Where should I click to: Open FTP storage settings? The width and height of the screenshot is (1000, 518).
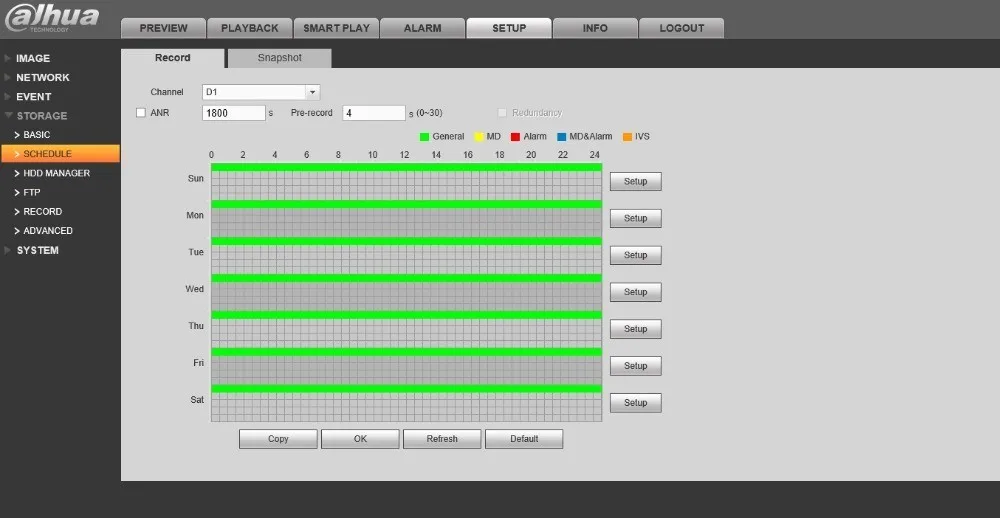(x=32, y=192)
